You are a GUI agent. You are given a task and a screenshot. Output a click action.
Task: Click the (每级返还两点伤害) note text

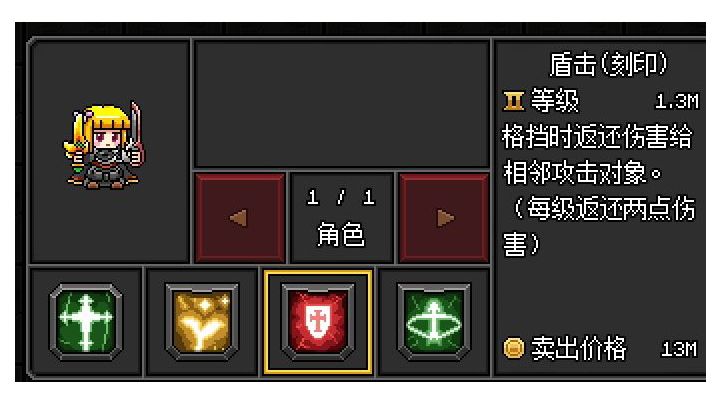tap(599, 226)
